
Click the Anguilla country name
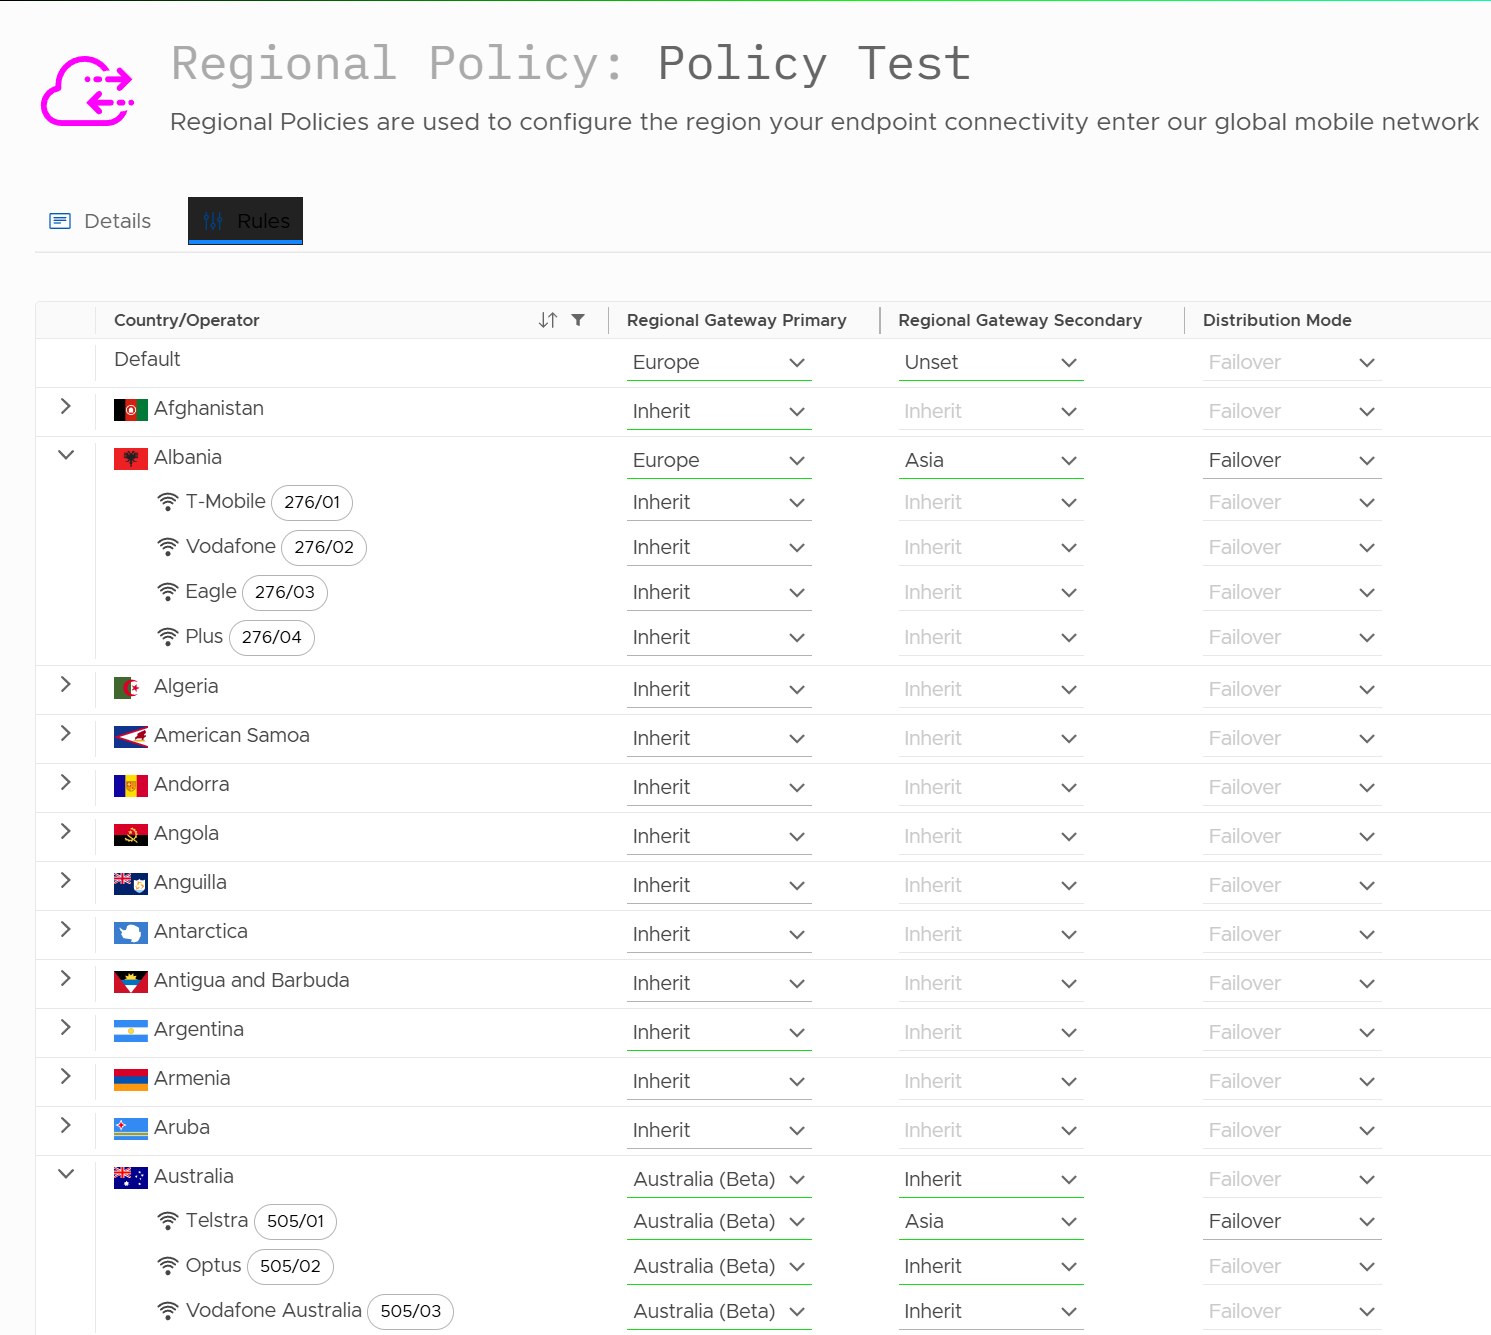(x=190, y=882)
